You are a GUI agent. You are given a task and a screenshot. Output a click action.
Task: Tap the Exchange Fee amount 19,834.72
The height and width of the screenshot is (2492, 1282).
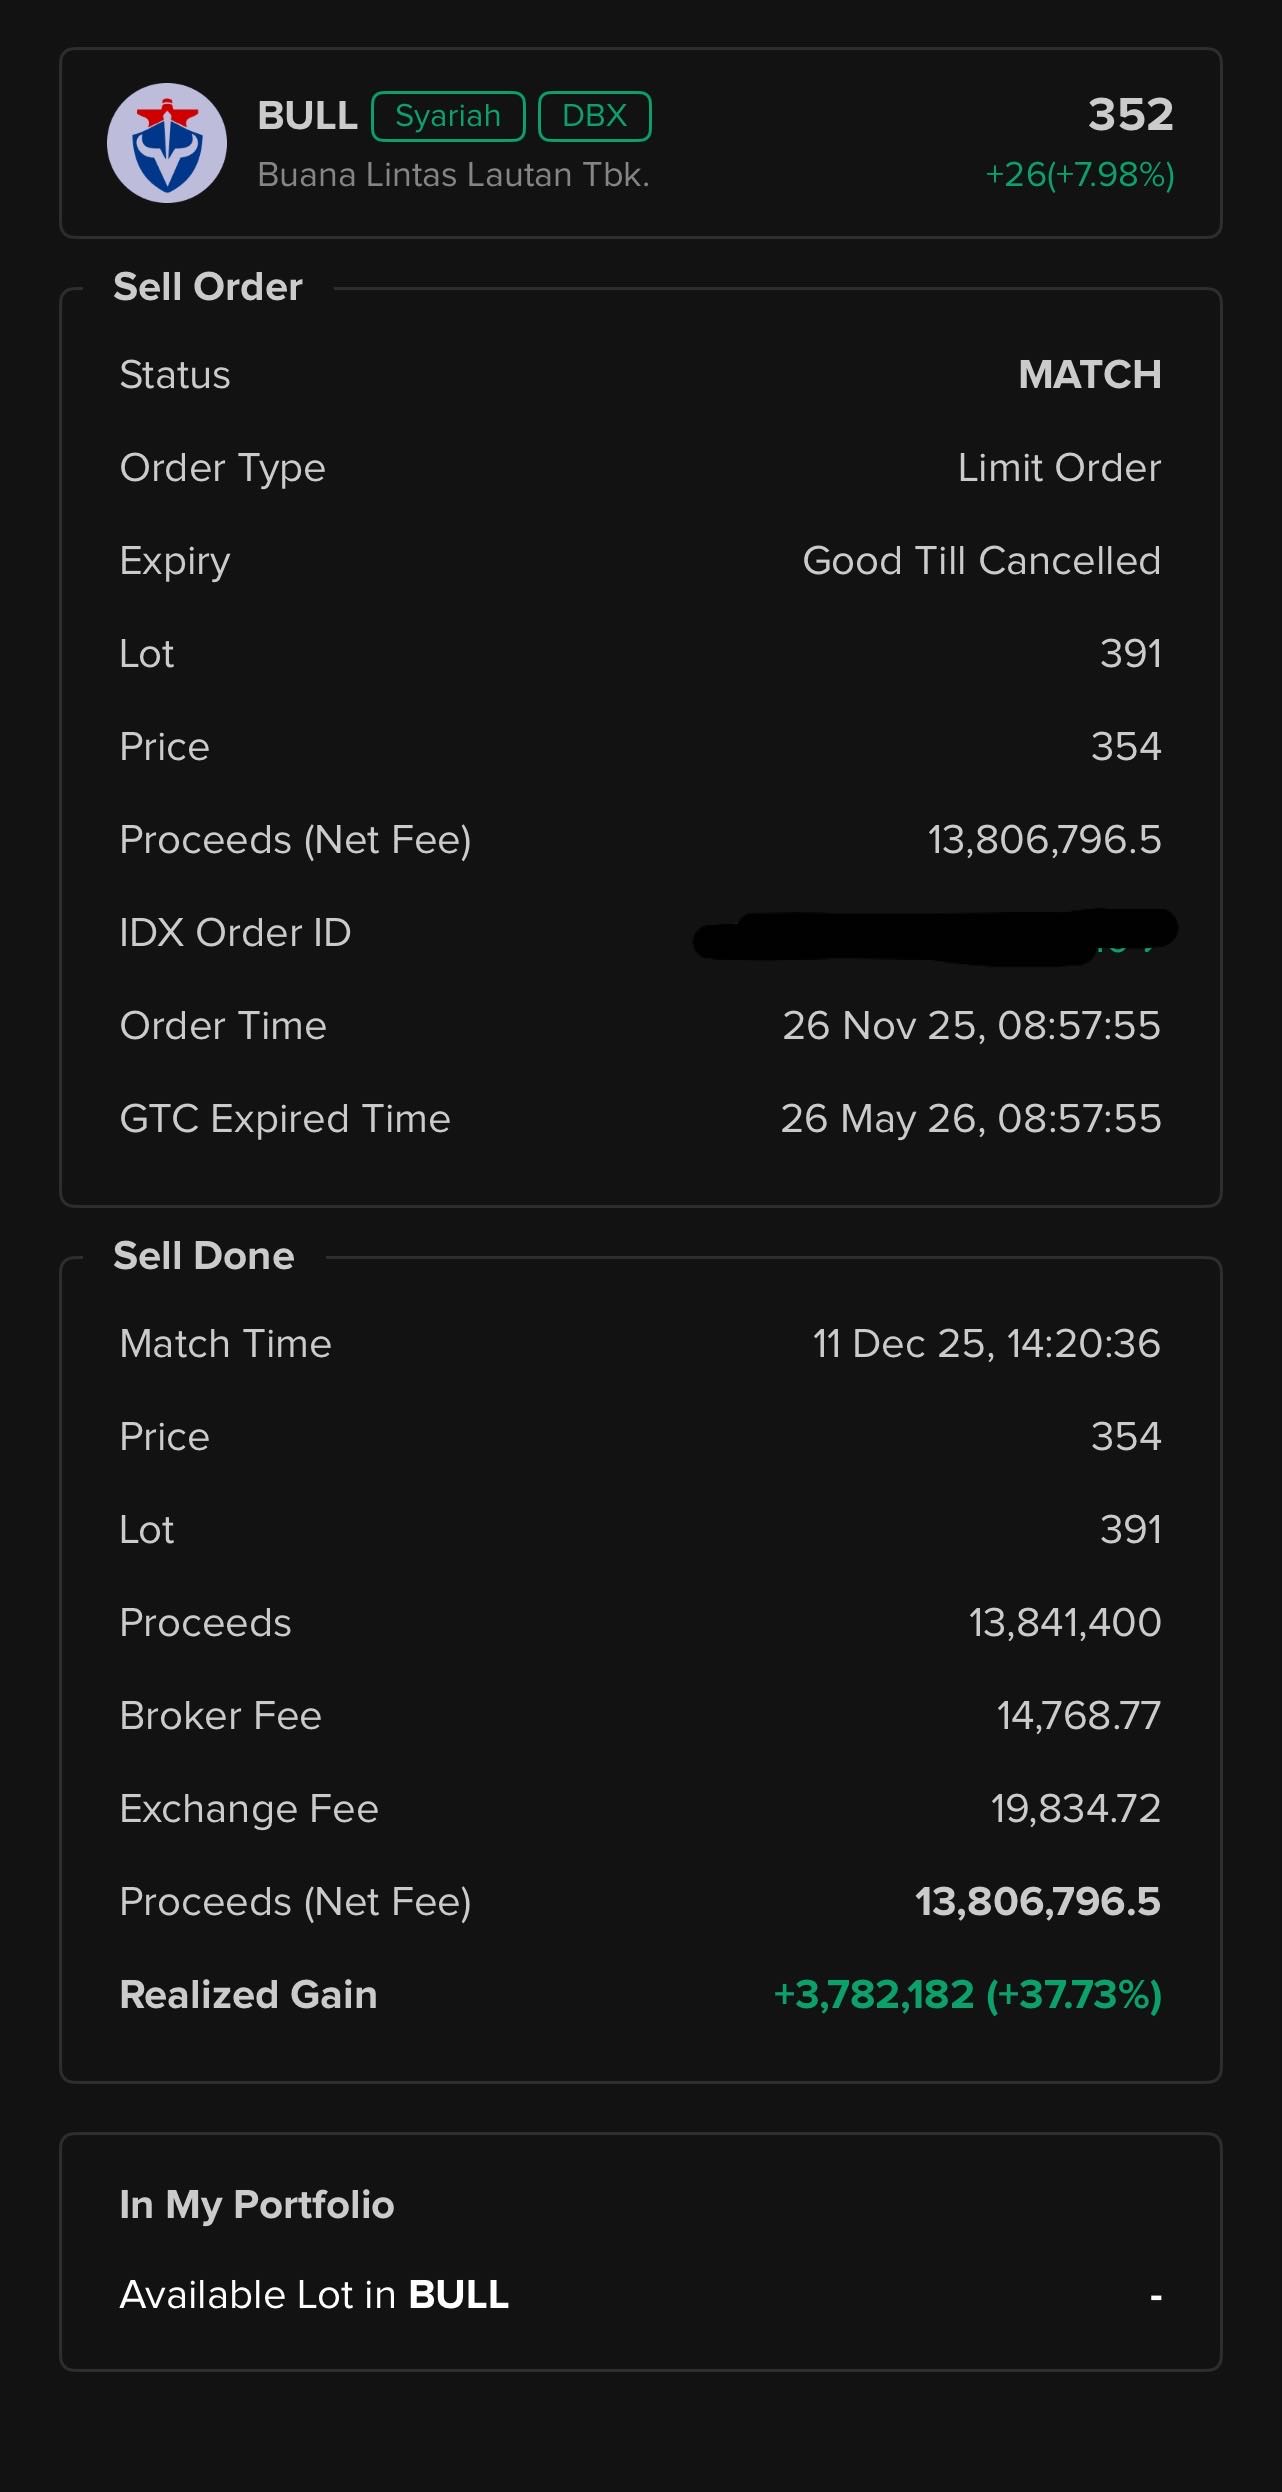1075,1809
